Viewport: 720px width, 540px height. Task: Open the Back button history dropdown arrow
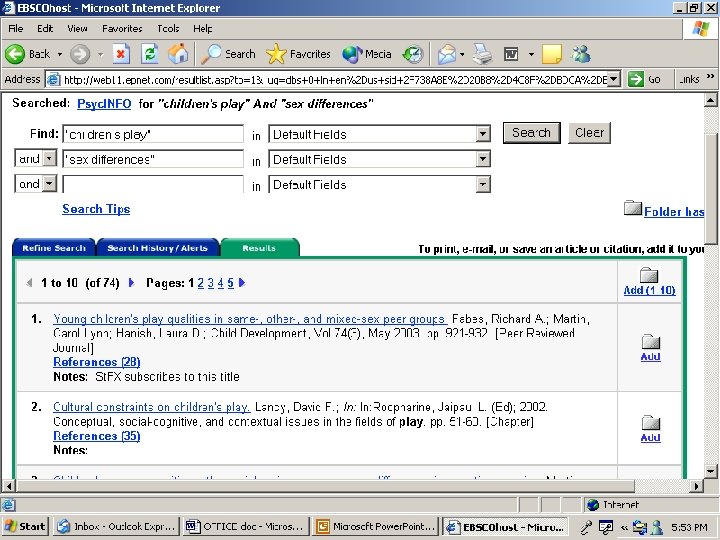click(x=60, y=55)
